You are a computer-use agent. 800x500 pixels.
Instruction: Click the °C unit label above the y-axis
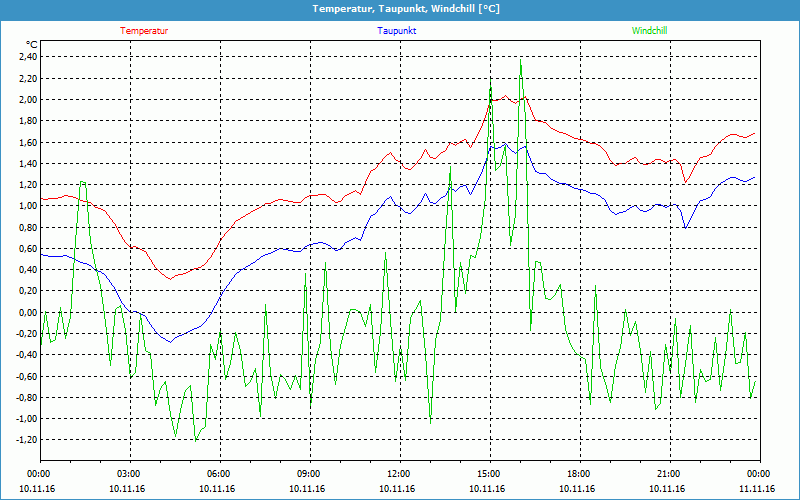pos(31,45)
